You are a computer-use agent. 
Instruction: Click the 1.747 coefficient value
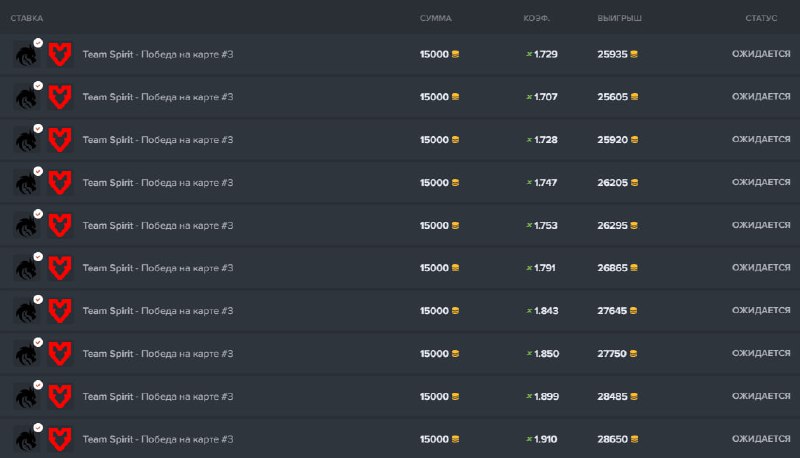tap(546, 183)
